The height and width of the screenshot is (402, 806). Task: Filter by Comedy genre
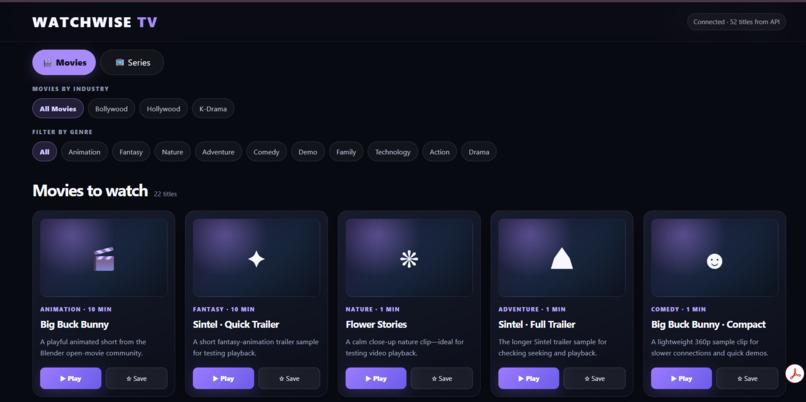pos(266,152)
